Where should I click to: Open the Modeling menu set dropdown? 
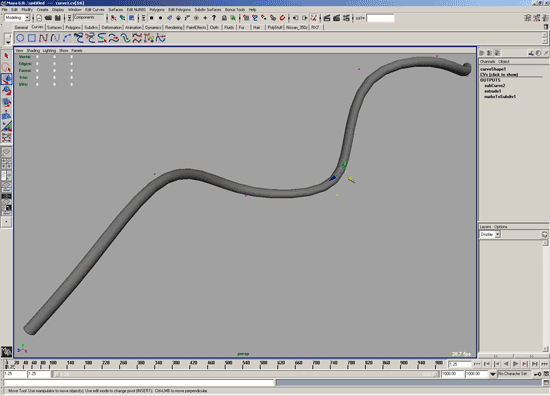[27, 17]
